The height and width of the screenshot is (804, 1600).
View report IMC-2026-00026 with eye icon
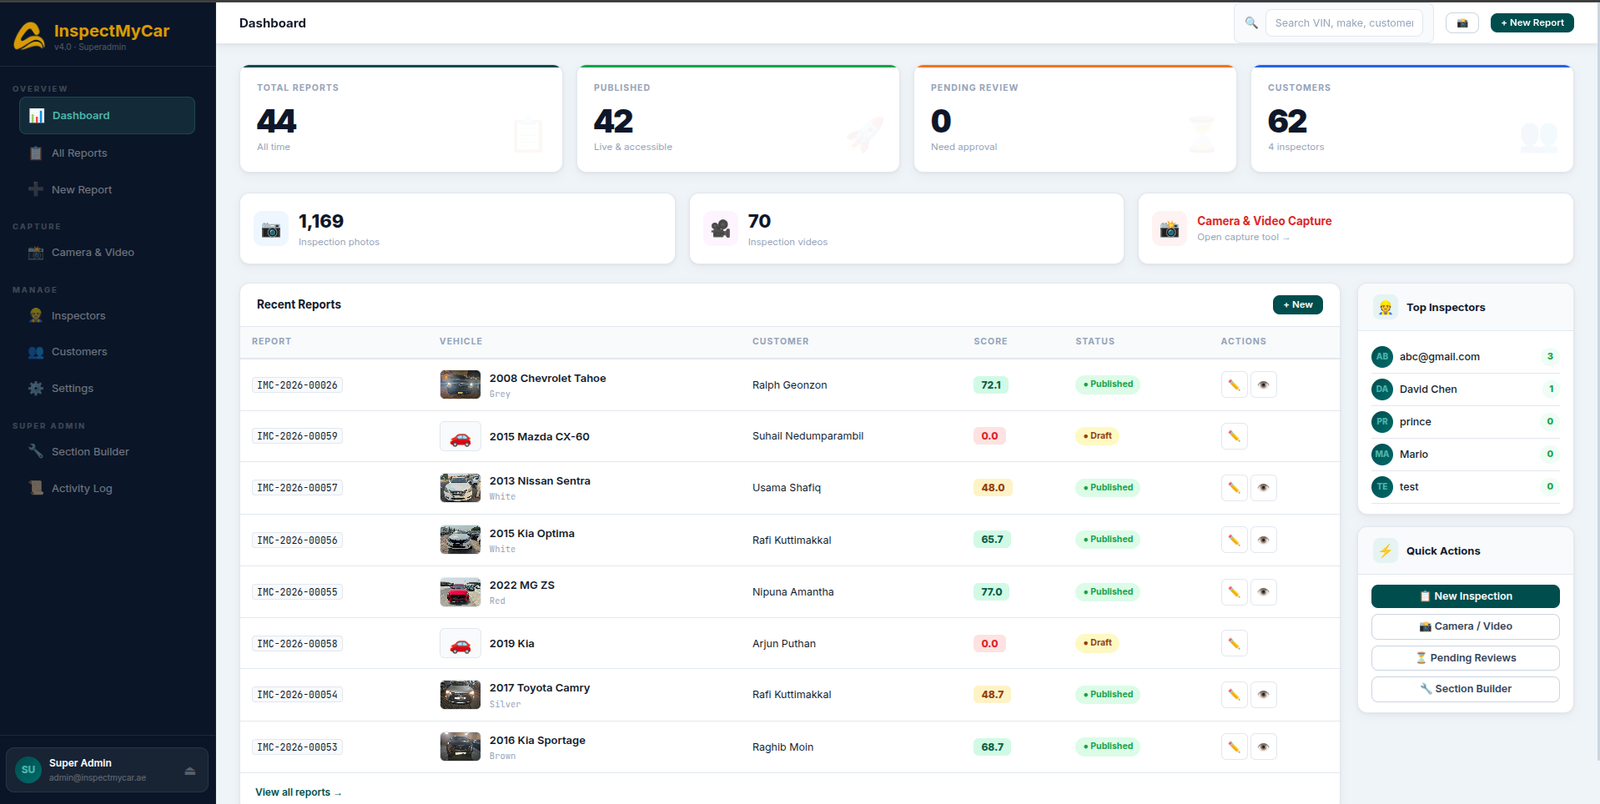tap(1264, 385)
